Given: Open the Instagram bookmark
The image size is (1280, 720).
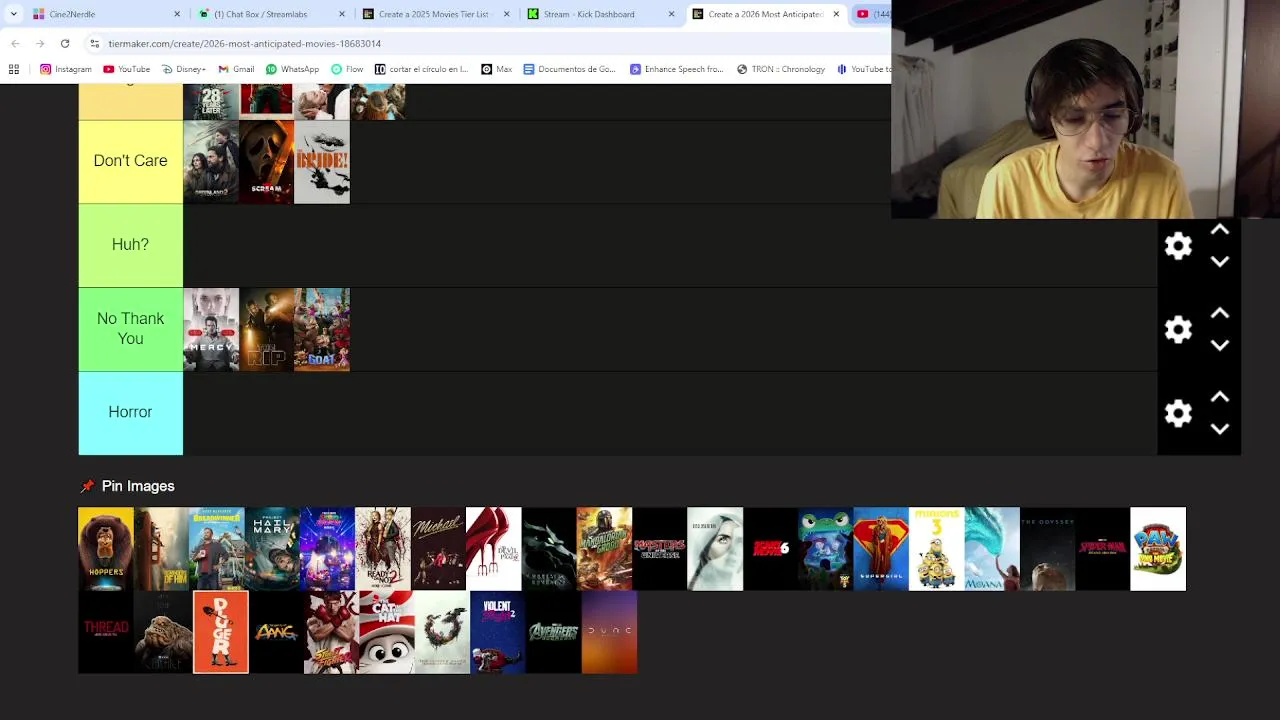Looking at the screenshot, I should [66, 69].
